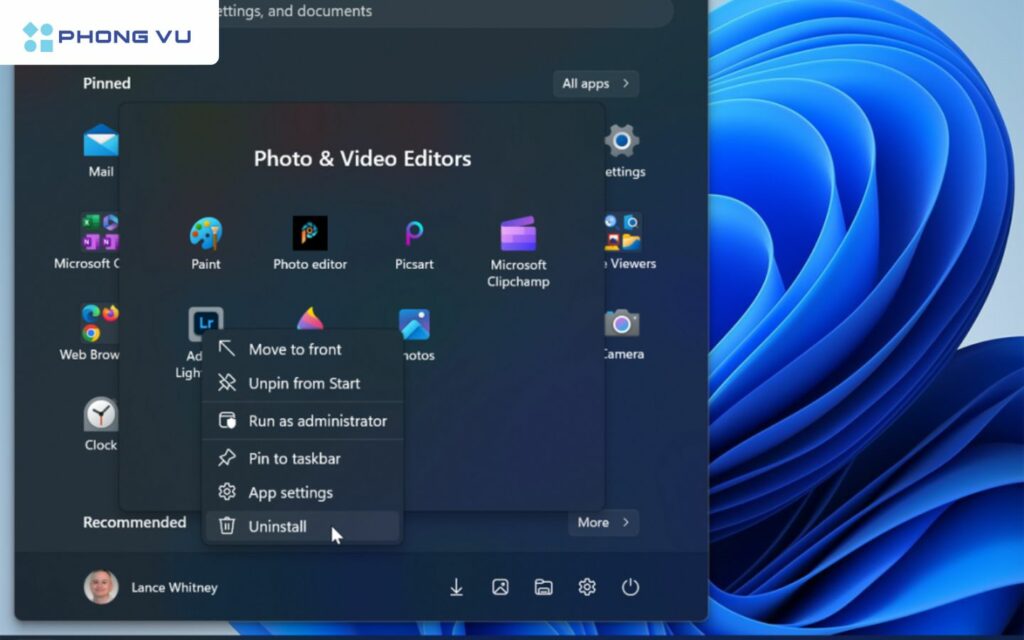Launch the Photo editor app
Screen dimensions: 1024x640
pyautogui.click(x=310, y=234)
